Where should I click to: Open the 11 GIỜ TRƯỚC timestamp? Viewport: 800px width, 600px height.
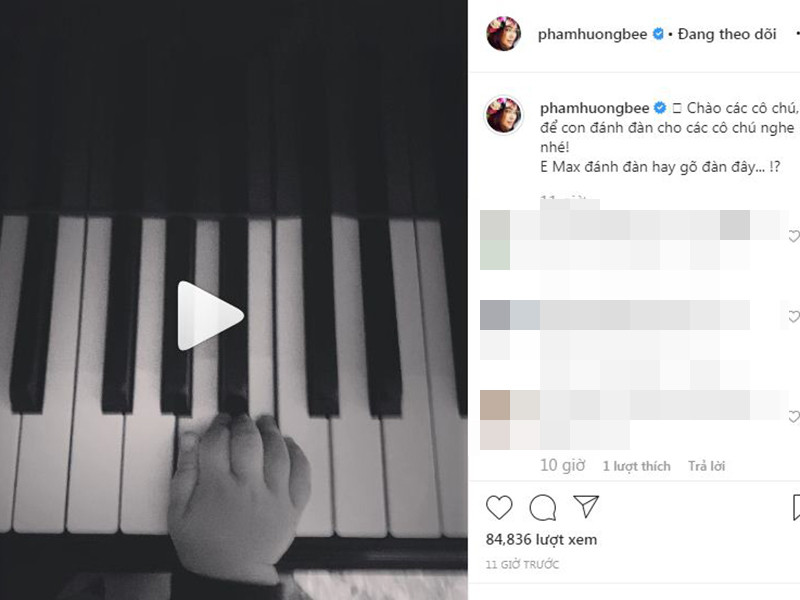tap(522, 564)
